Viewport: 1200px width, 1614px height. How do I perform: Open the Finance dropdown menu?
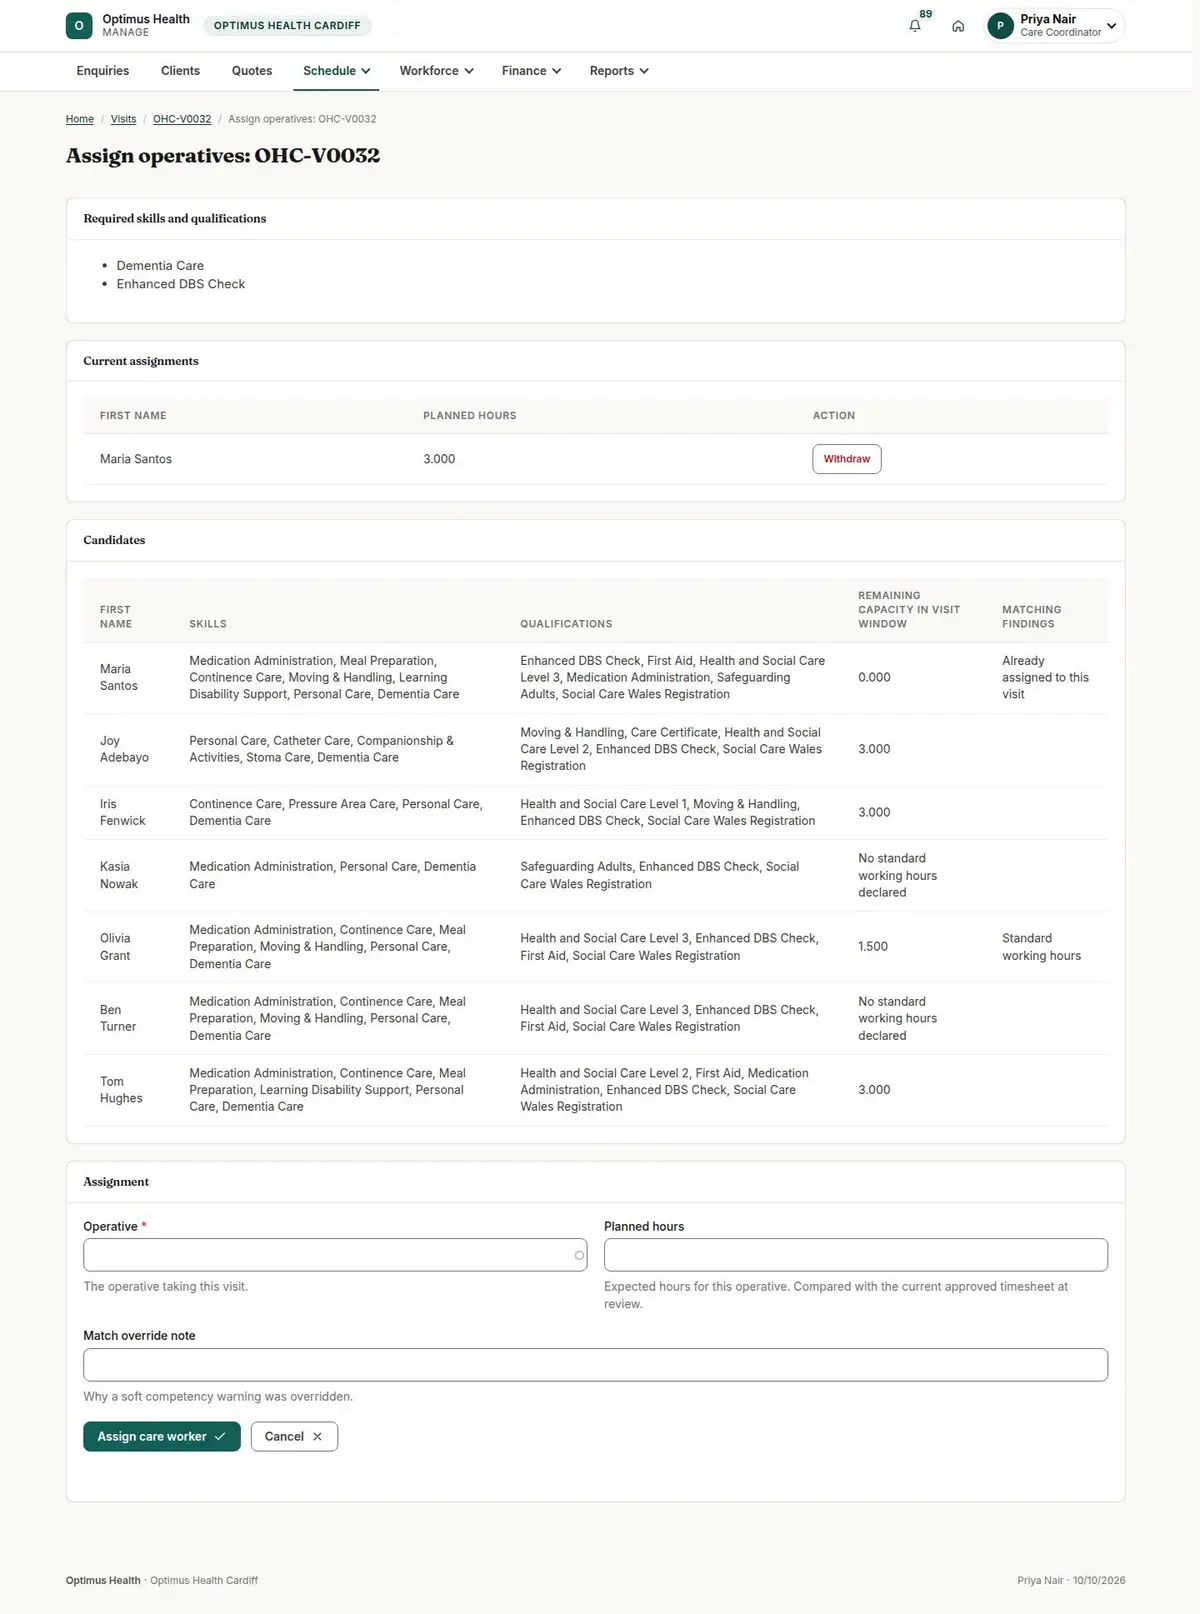(x=531, y=71)
